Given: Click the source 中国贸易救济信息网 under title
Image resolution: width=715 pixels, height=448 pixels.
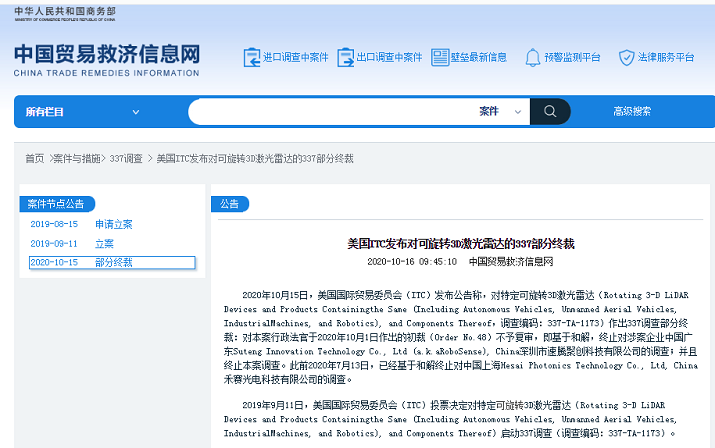Looking at the screenshot, I should point(511,262).
